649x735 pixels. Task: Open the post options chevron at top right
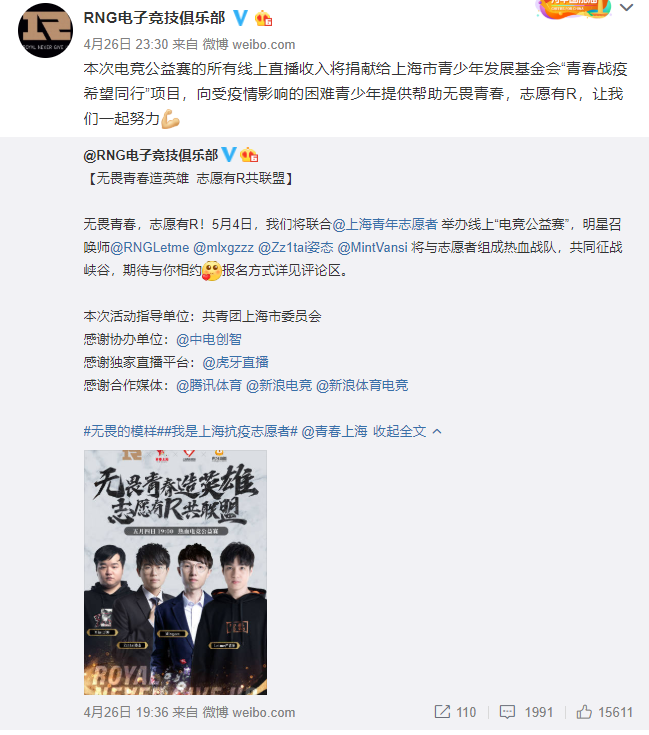[x=627, y=8]
